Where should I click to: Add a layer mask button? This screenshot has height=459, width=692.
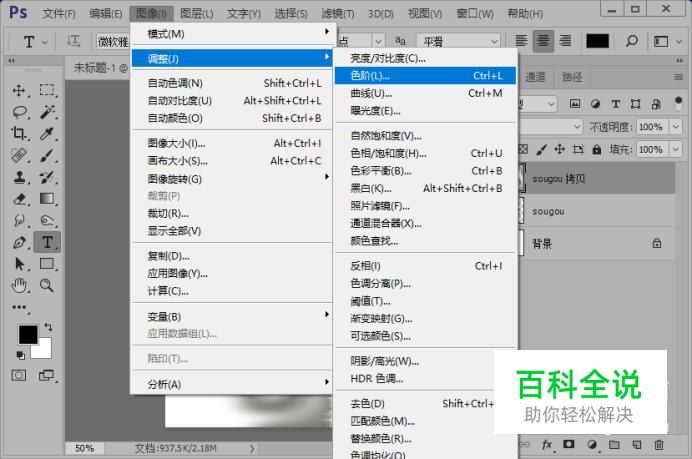pos(568,444)
